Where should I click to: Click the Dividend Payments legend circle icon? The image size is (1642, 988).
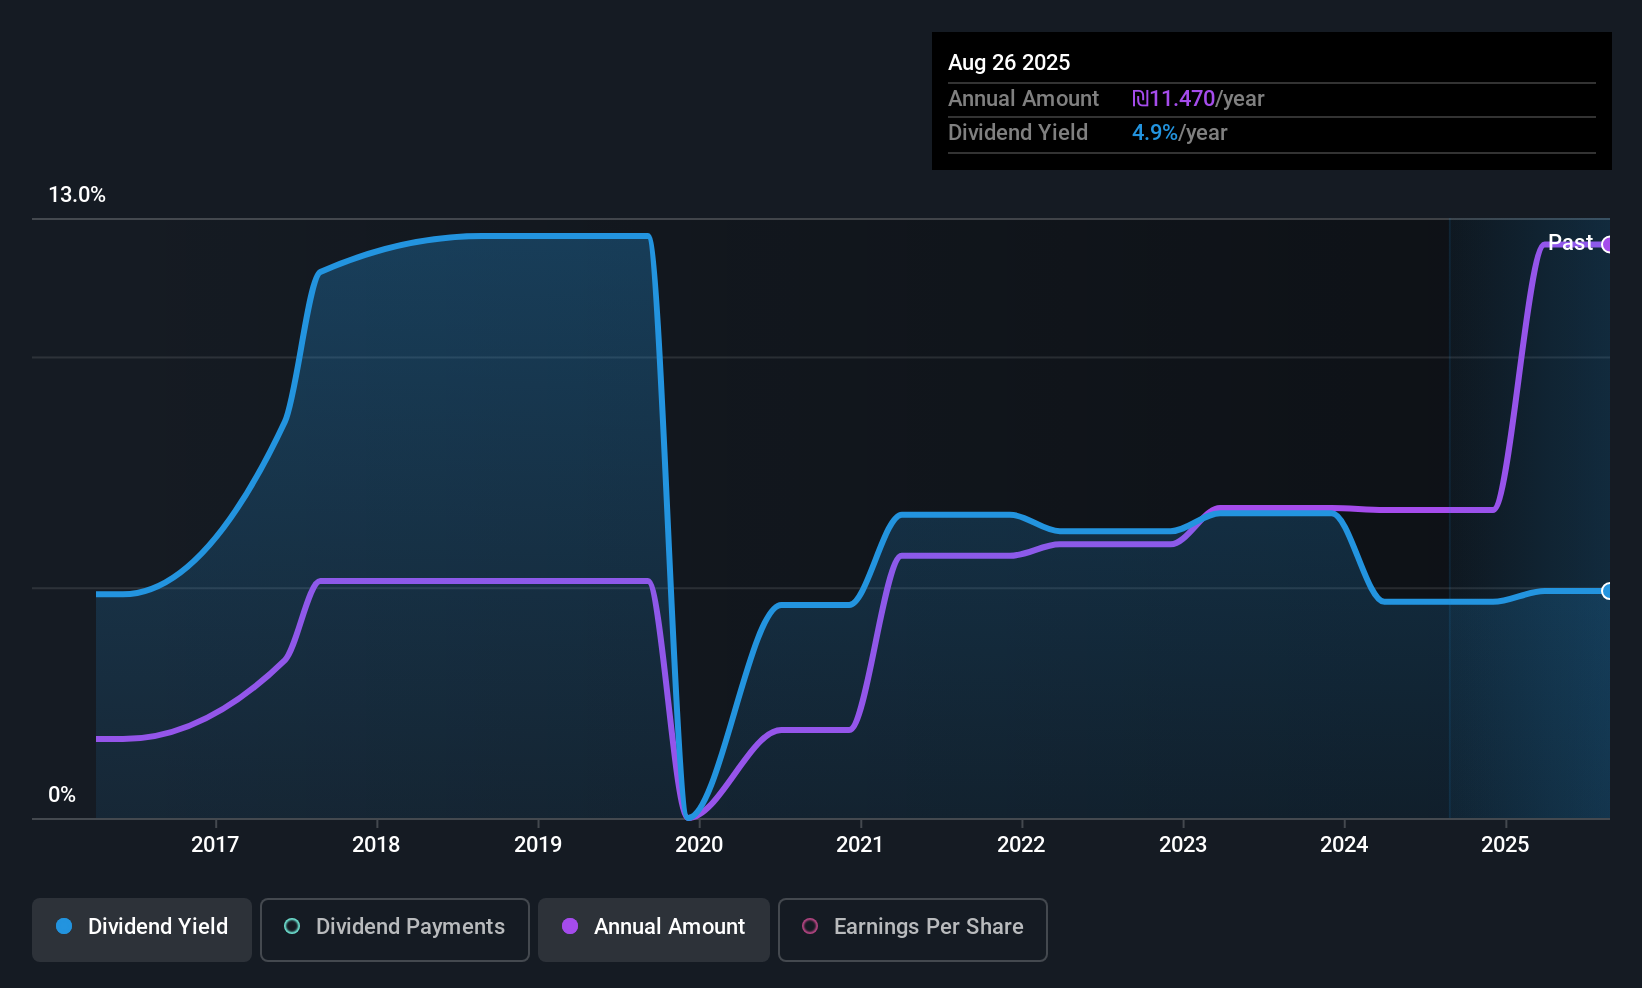(292, 927)
